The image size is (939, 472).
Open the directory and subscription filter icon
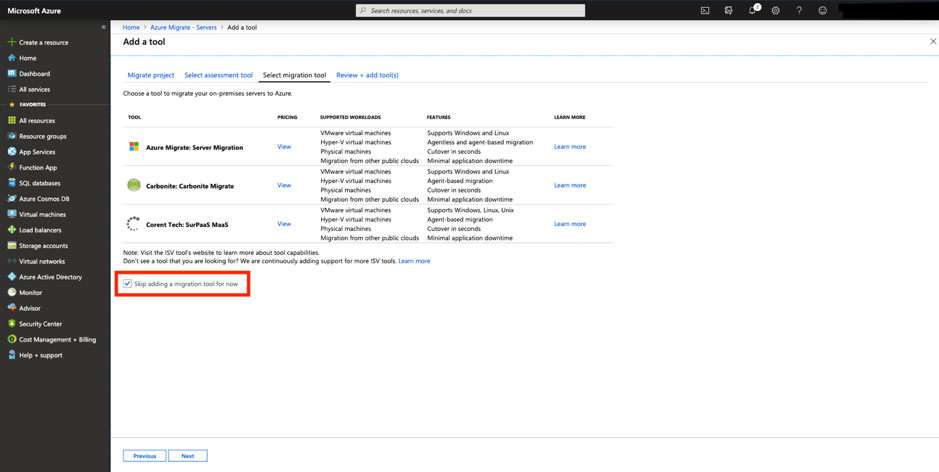(729, 11)
